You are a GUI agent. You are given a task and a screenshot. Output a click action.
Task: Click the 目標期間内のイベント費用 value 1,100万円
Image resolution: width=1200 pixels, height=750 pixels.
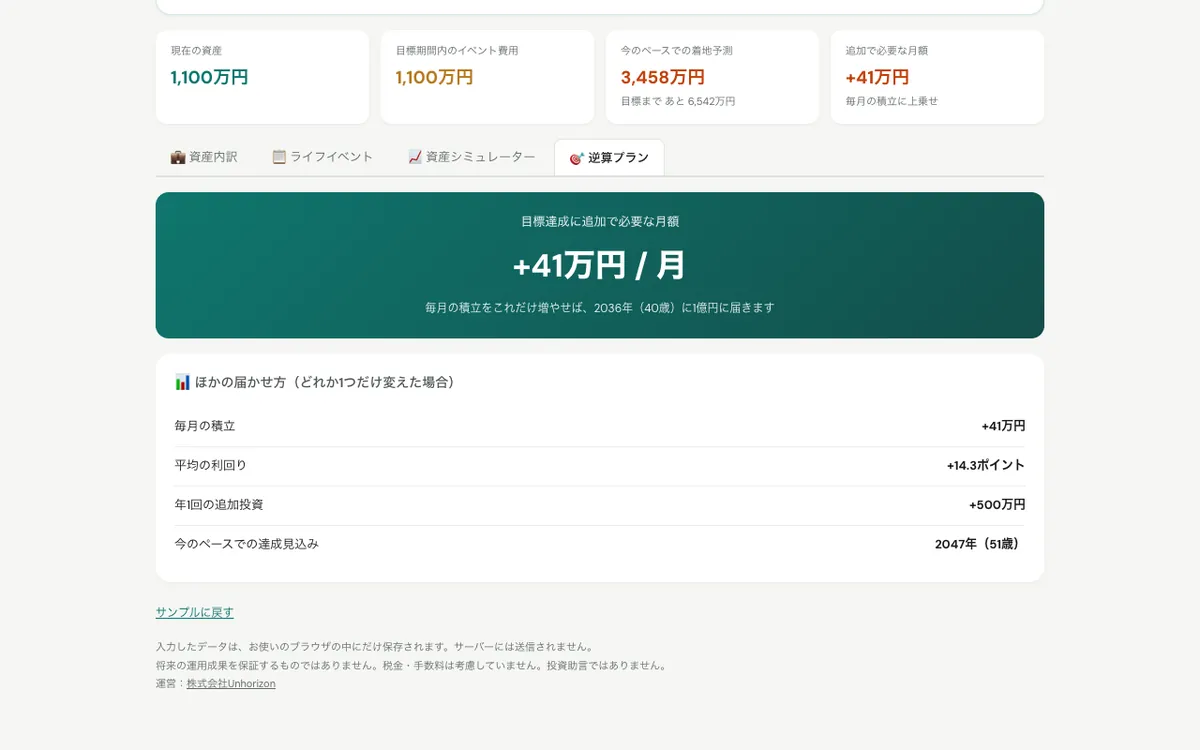point(434,77)
